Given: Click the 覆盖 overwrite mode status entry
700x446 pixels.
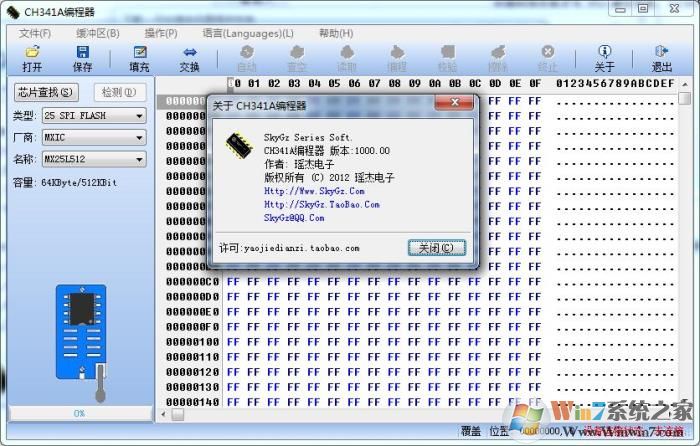Looking at the screenshot, I should coord(471,431).
